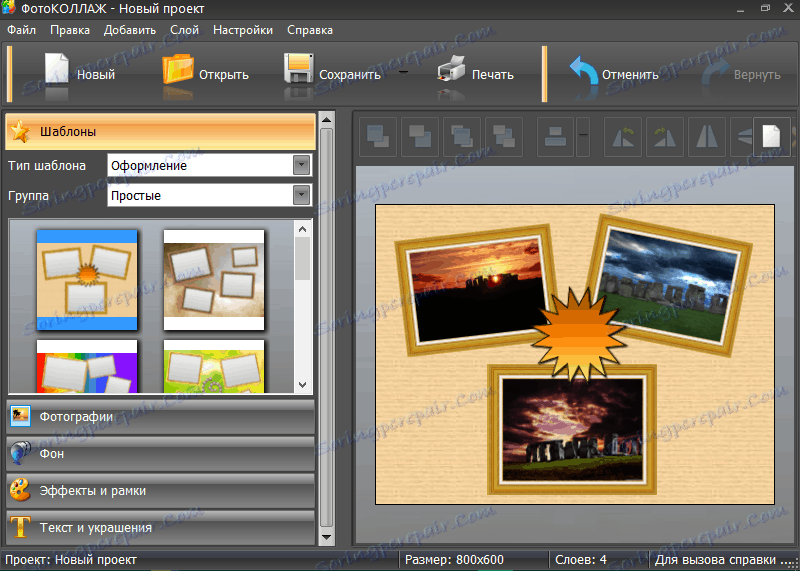Screen dimensions: 800x571
Task: Click the align layers icon
Action: pos(556,137)
